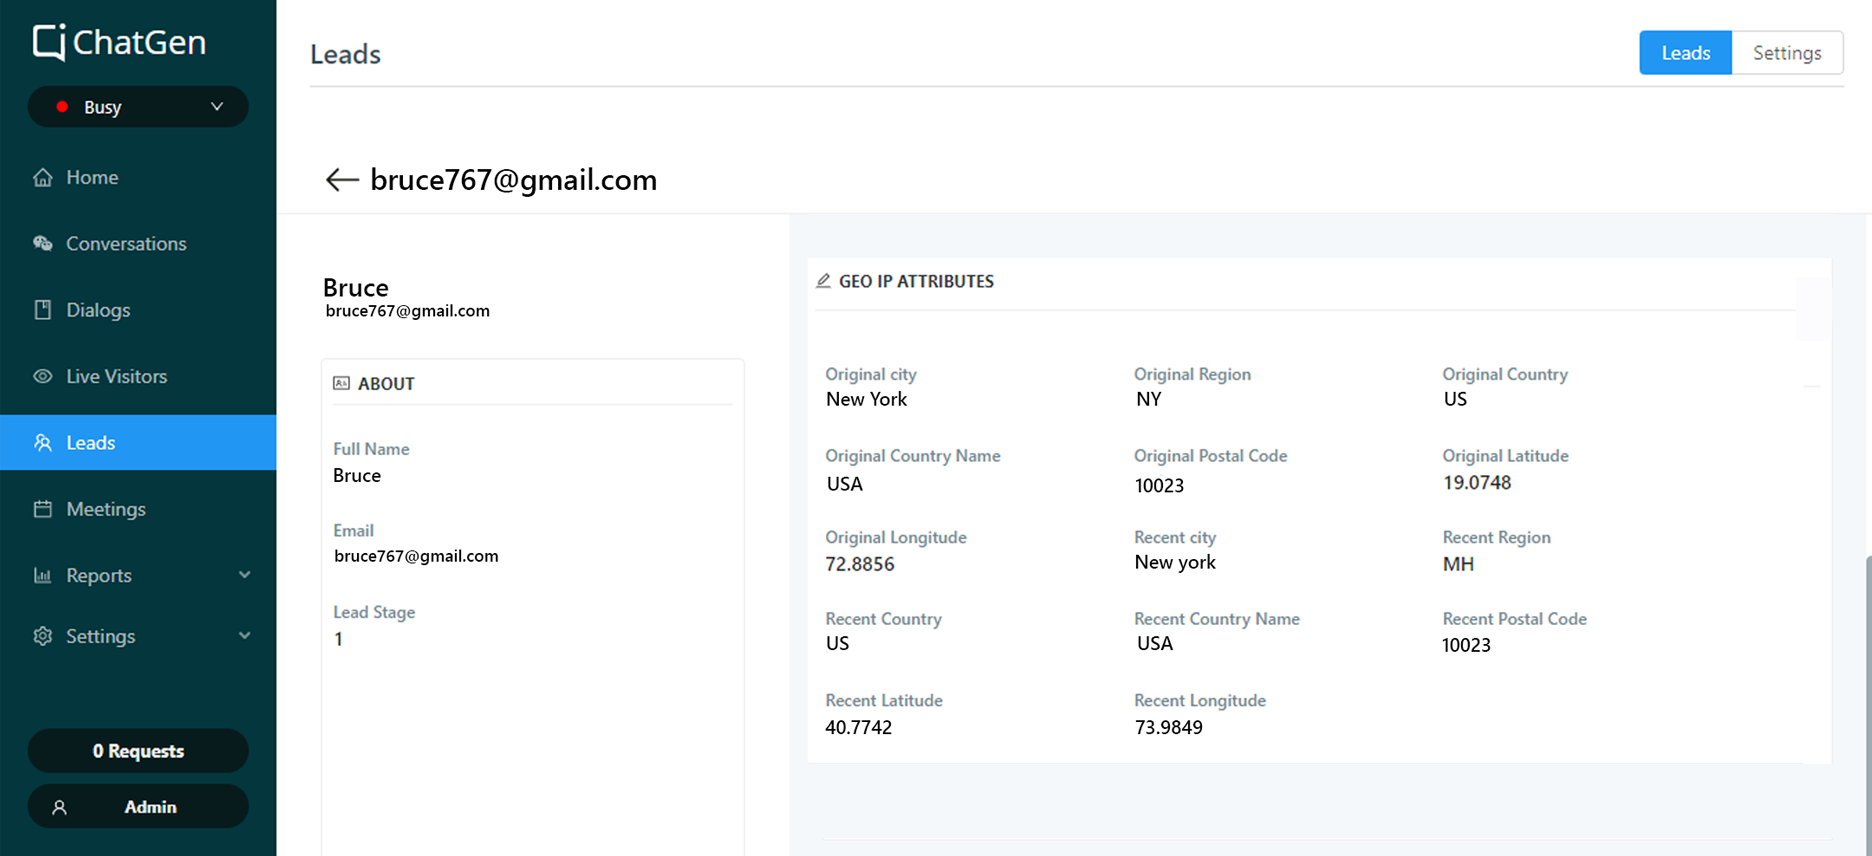Click the Dialogs book icon
Image resolution: width=1872 pixels, height=856 pixels.
tap(42, 310)
